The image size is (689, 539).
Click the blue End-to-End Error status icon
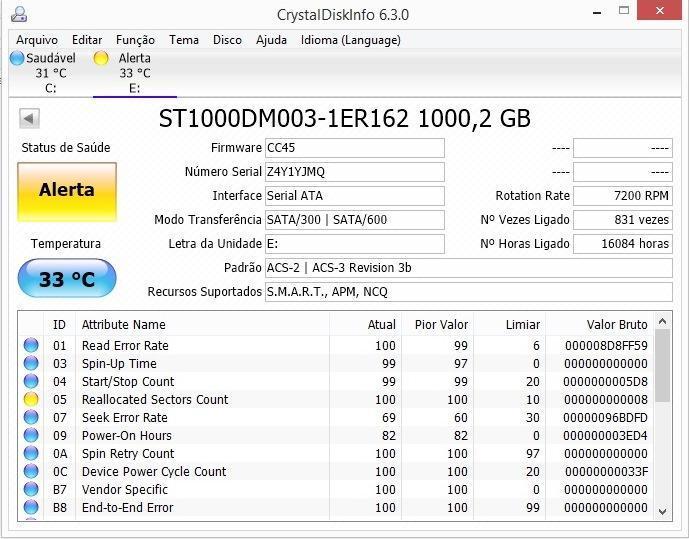click(31, 508)
